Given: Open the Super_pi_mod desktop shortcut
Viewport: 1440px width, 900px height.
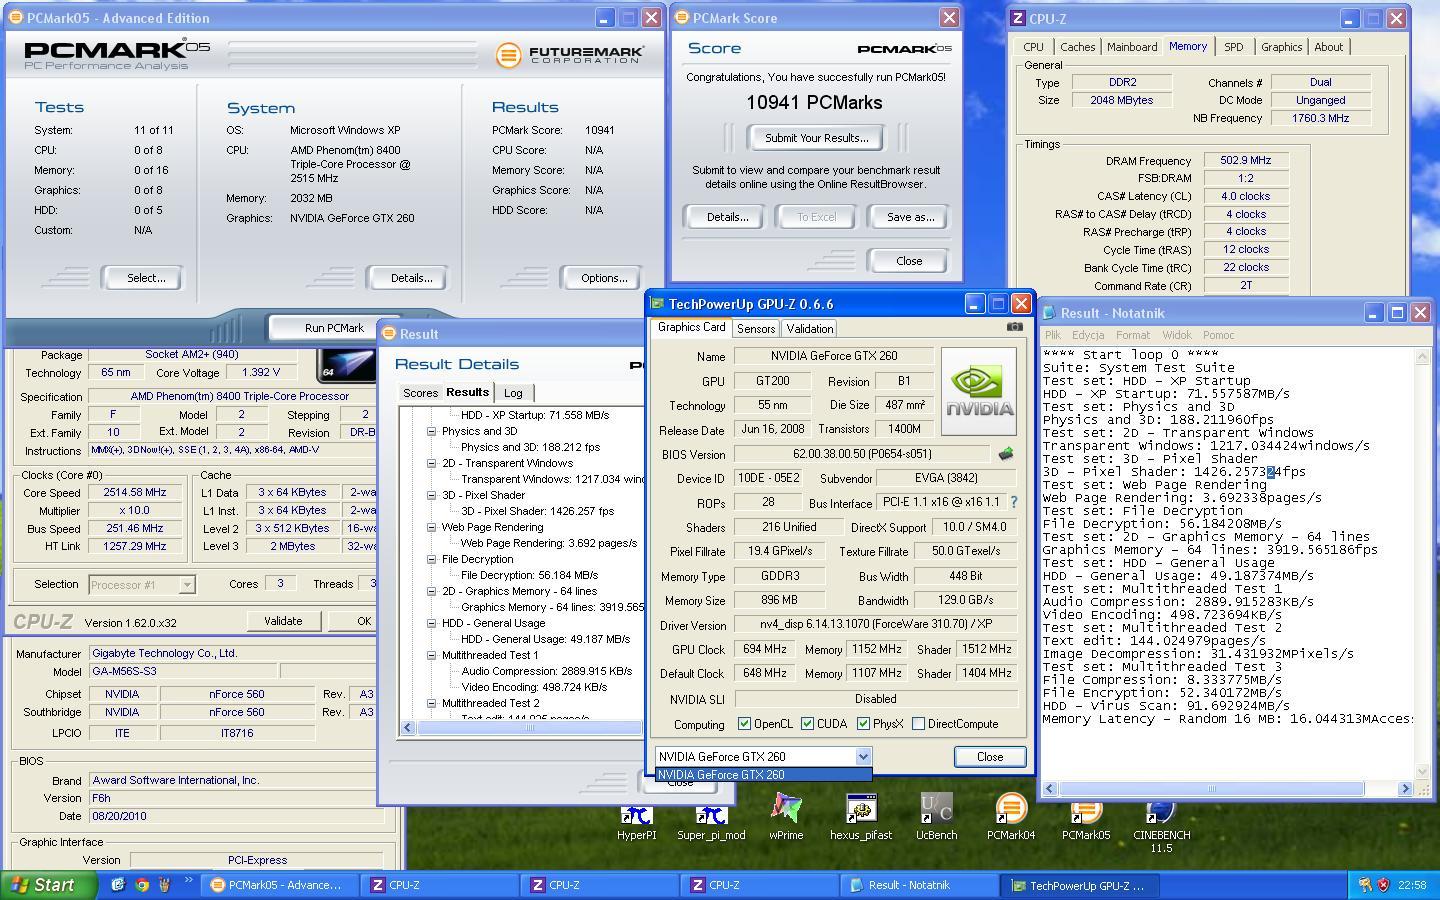Looking at the screenshot, I should click(711, 816).
